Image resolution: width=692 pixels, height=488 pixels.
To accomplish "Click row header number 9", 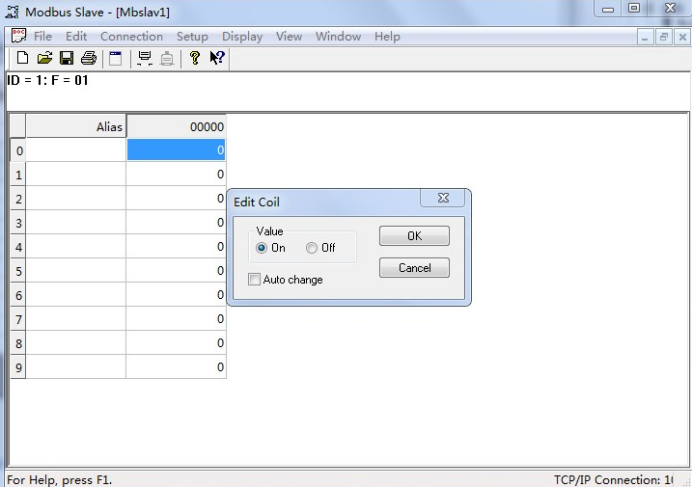I will click(x=18, y=367).
